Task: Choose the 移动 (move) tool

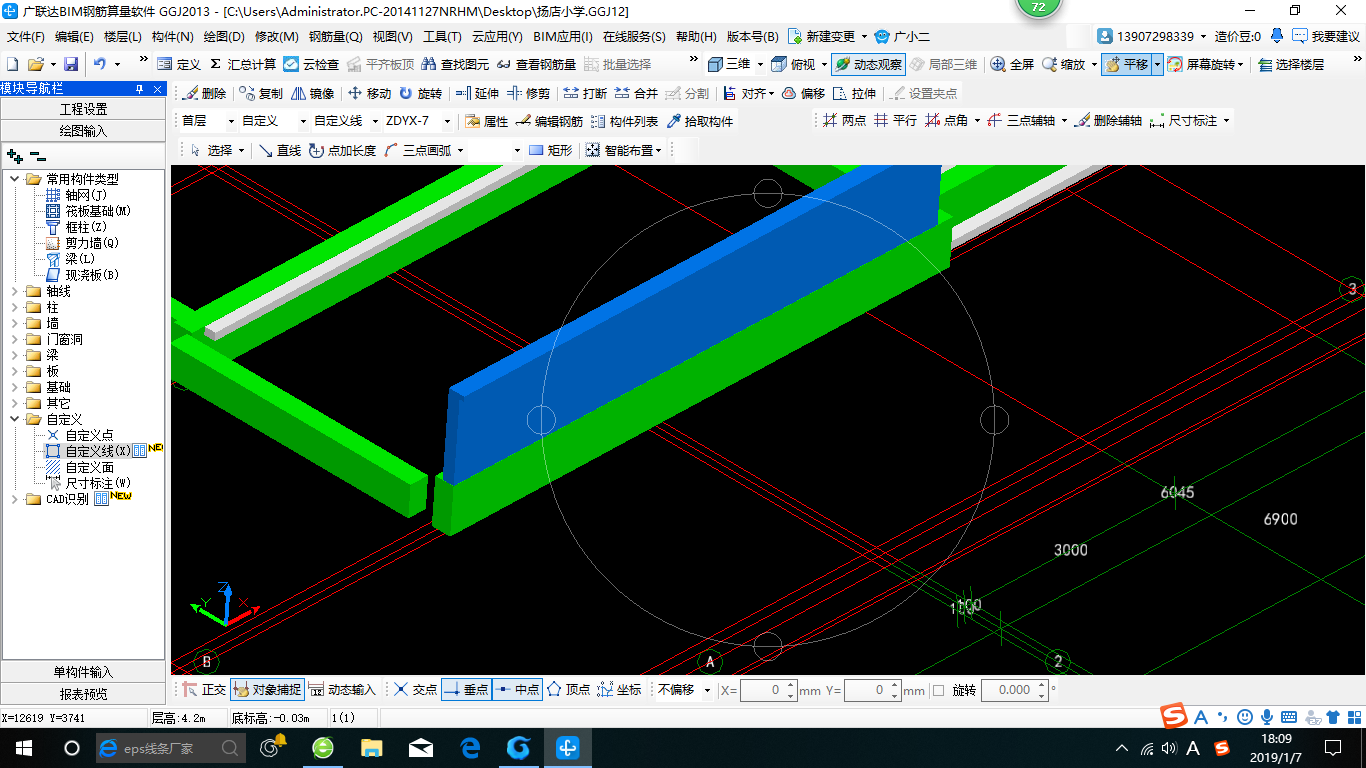Action: [x=369, y=93]
